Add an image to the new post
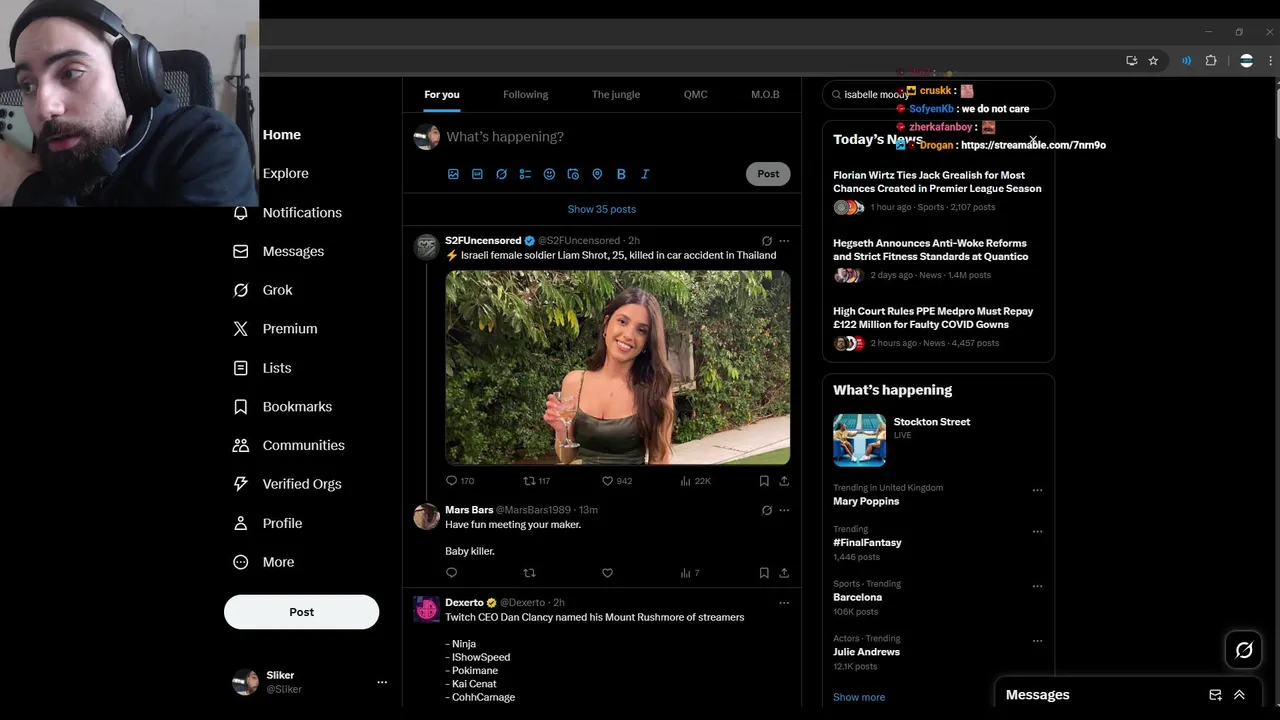 click(x=453, y=174)
